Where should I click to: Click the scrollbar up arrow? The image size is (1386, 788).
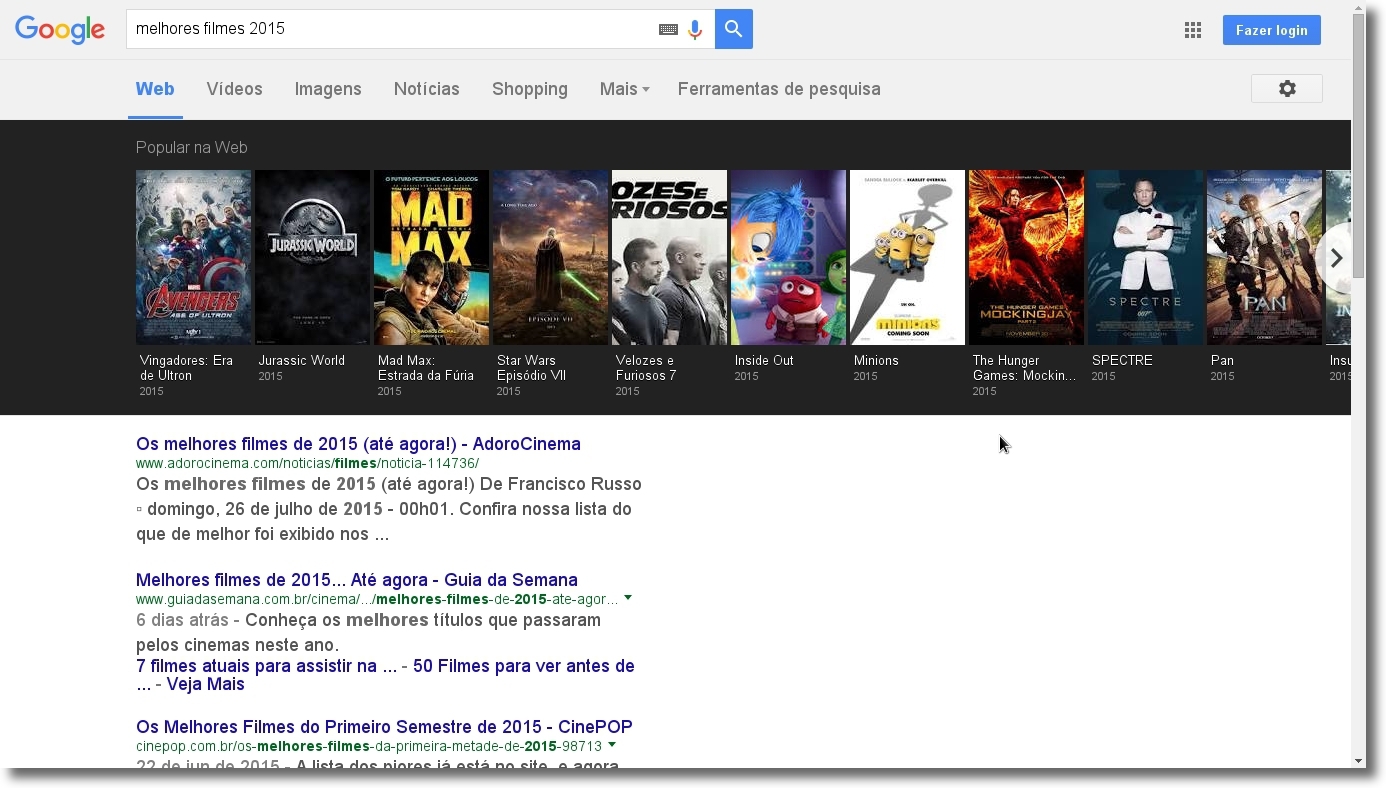(x=1359, y=8)
